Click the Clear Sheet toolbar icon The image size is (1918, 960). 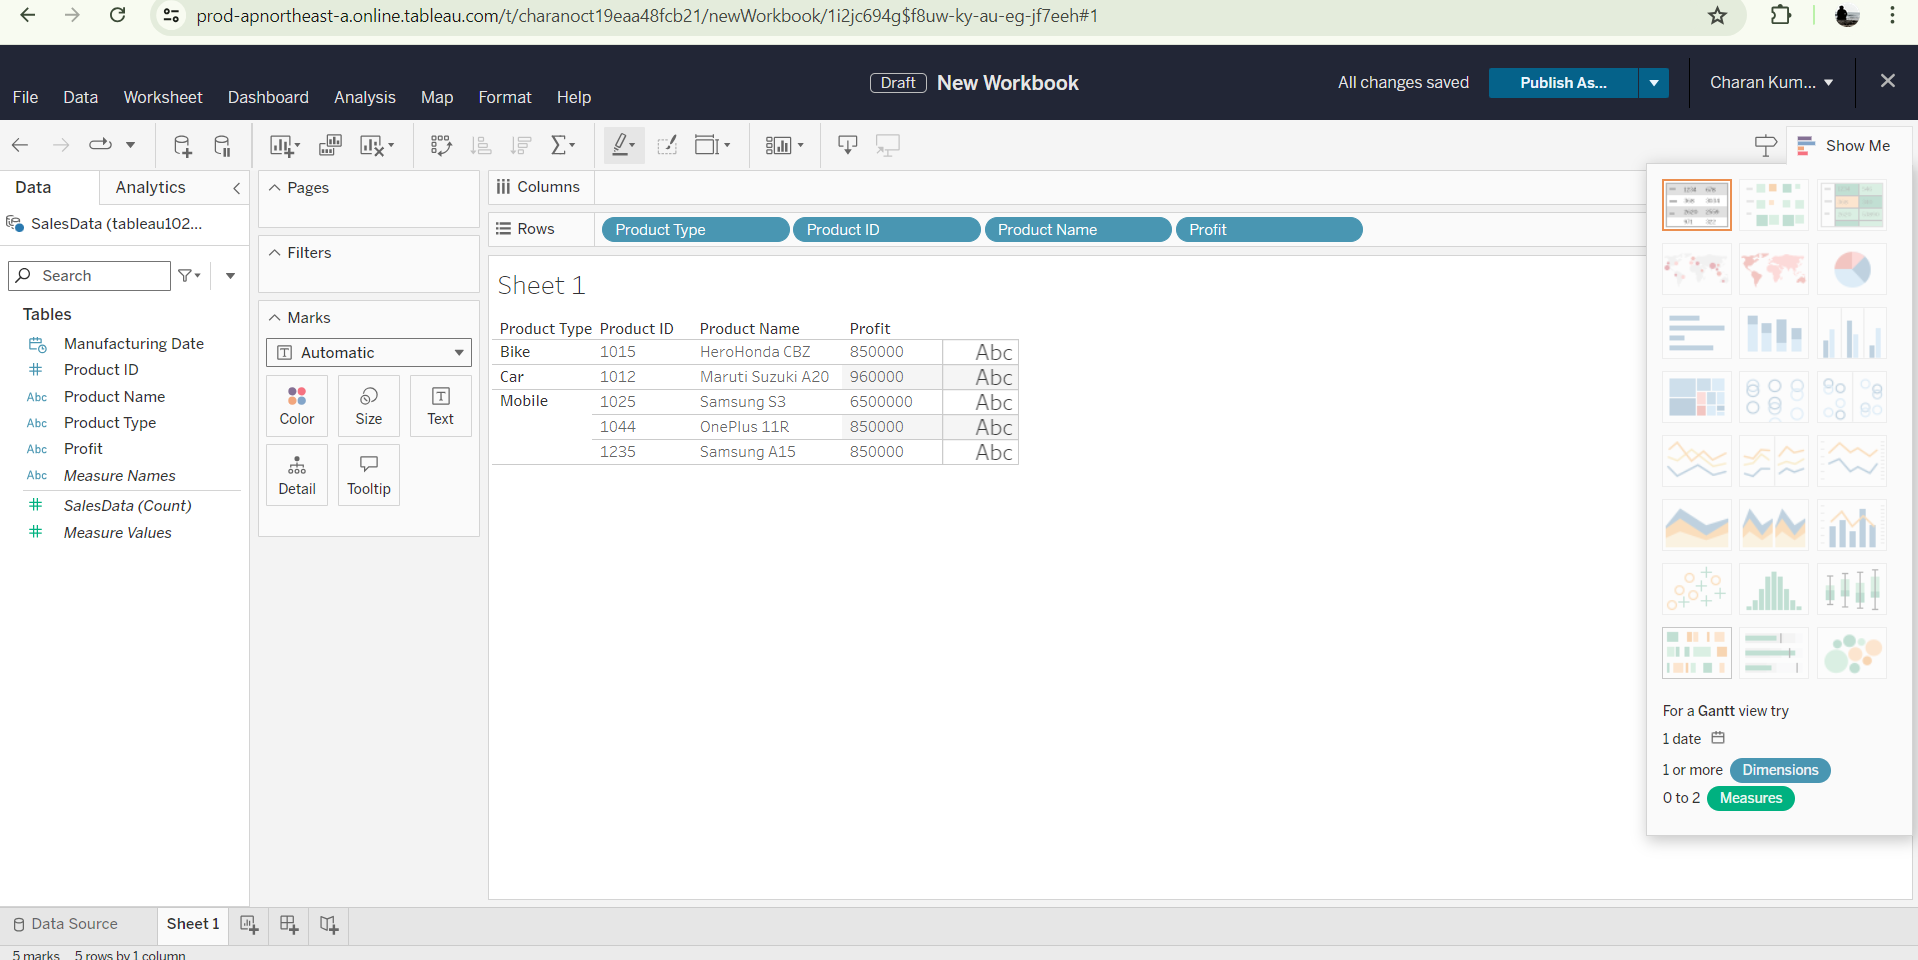pyautogui.click(x=372, y=145)
